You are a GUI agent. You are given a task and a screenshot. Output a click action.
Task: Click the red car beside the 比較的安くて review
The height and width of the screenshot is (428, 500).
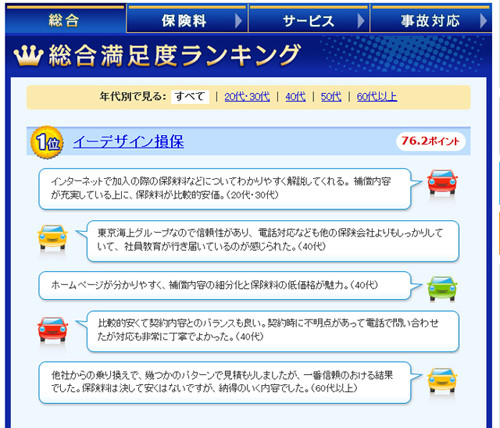(x=52, y=329)
